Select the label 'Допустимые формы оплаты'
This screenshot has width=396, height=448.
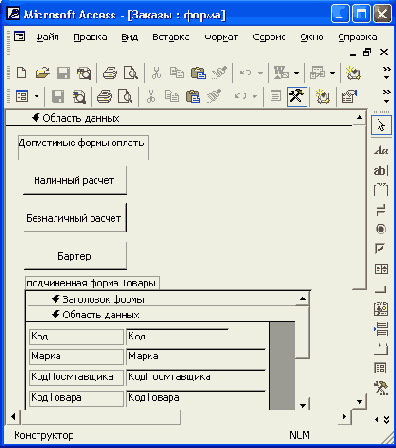[83, 147]
